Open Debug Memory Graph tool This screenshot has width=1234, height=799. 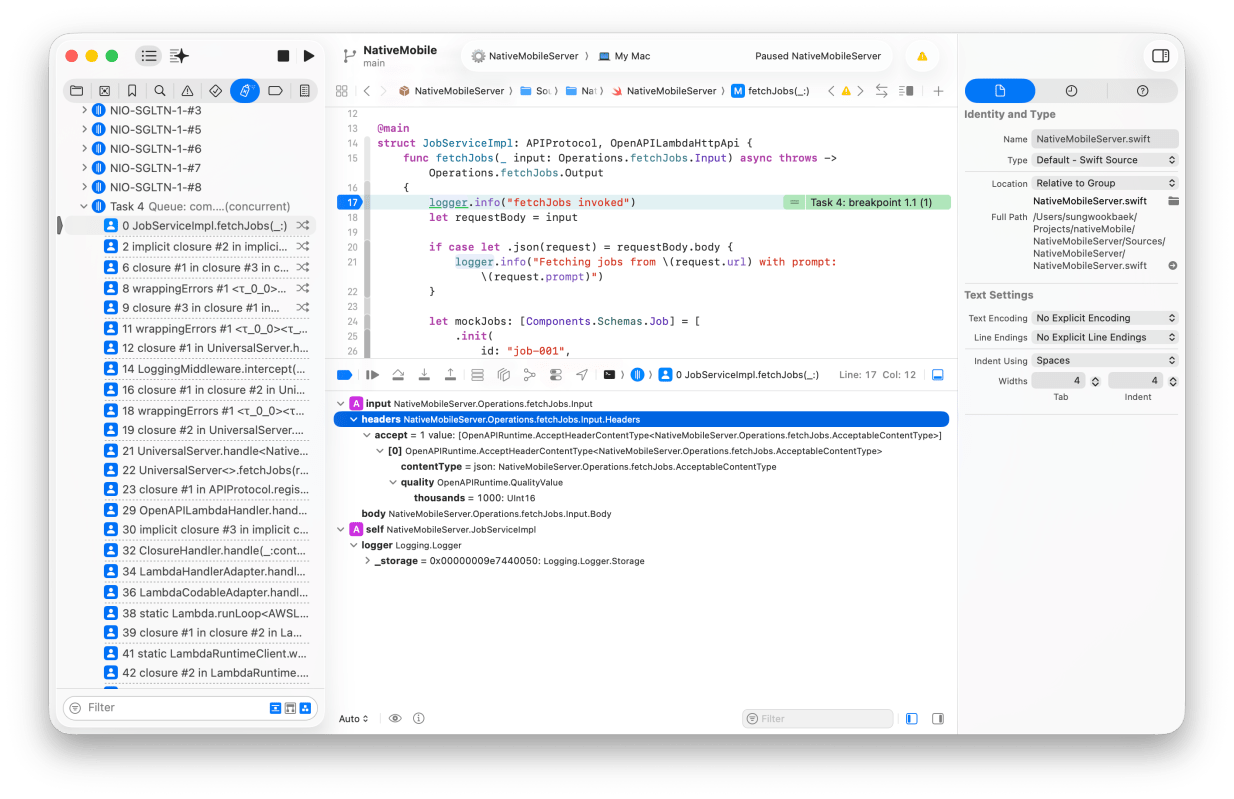point(529,375)
